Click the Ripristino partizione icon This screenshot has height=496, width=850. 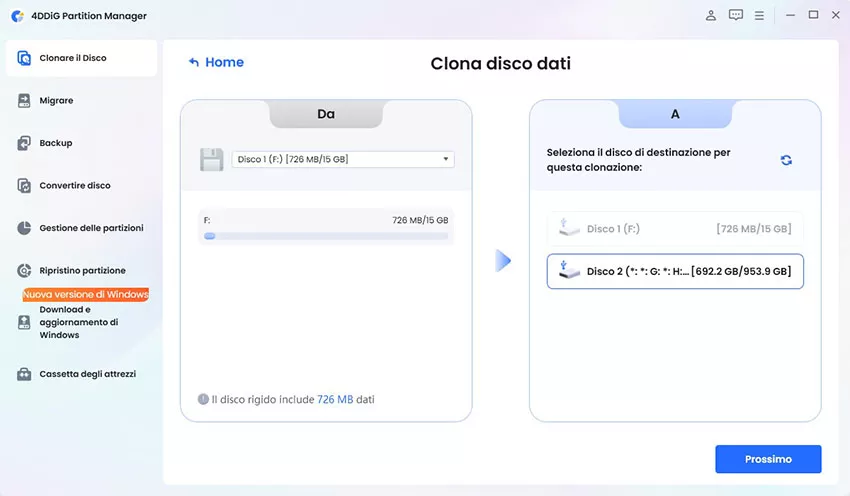24,270
